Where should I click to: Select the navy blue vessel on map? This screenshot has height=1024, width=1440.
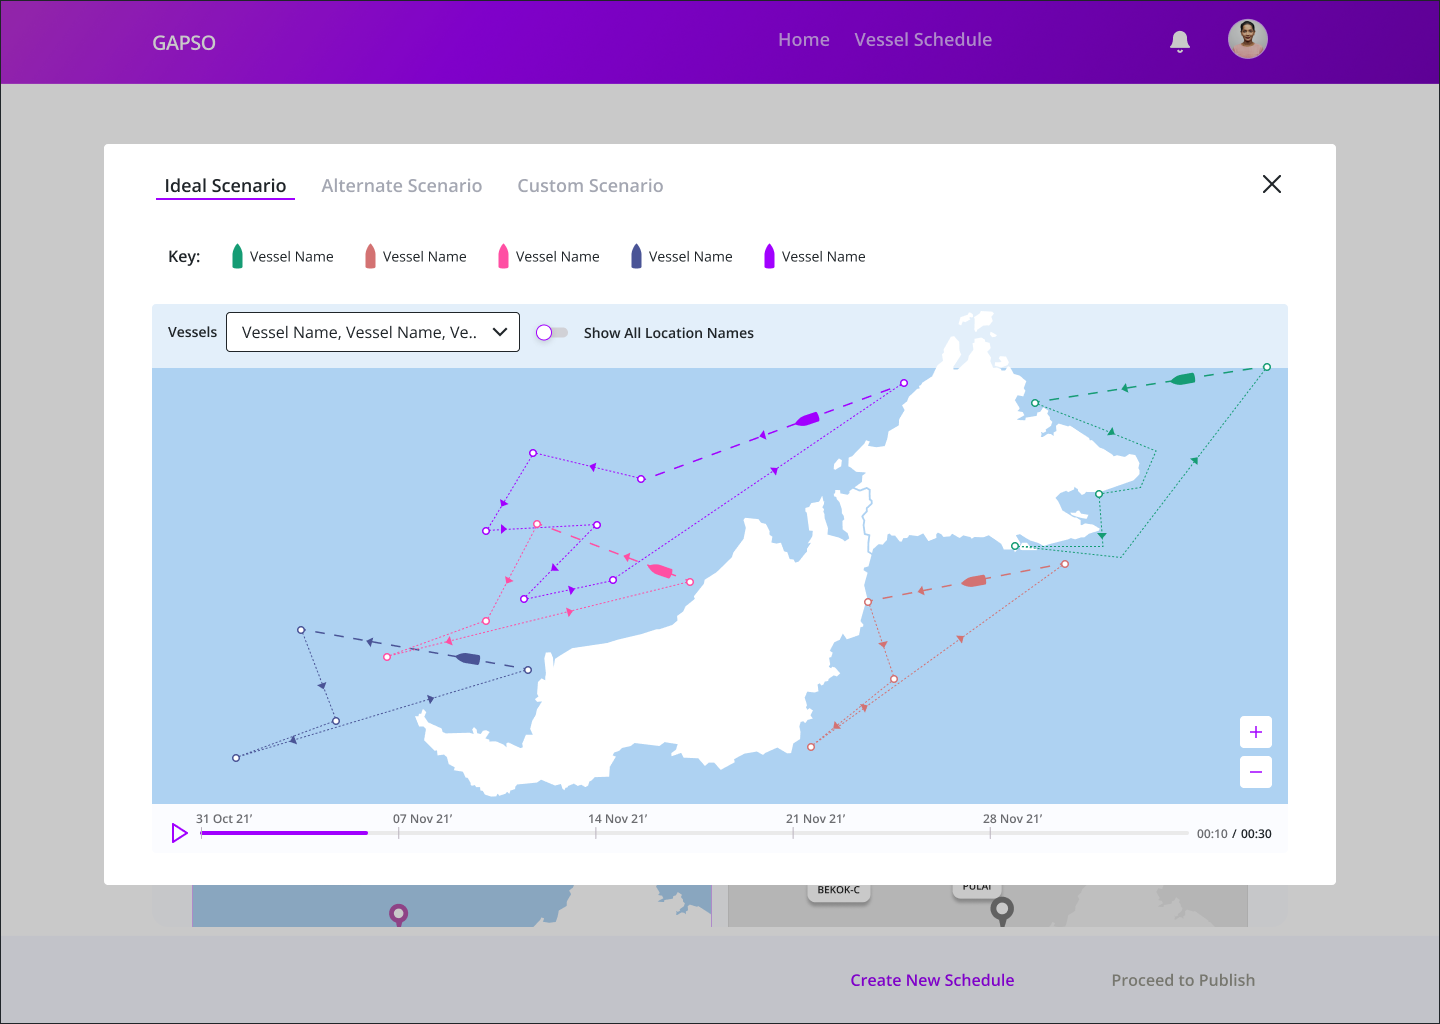(x=467, y=658)
